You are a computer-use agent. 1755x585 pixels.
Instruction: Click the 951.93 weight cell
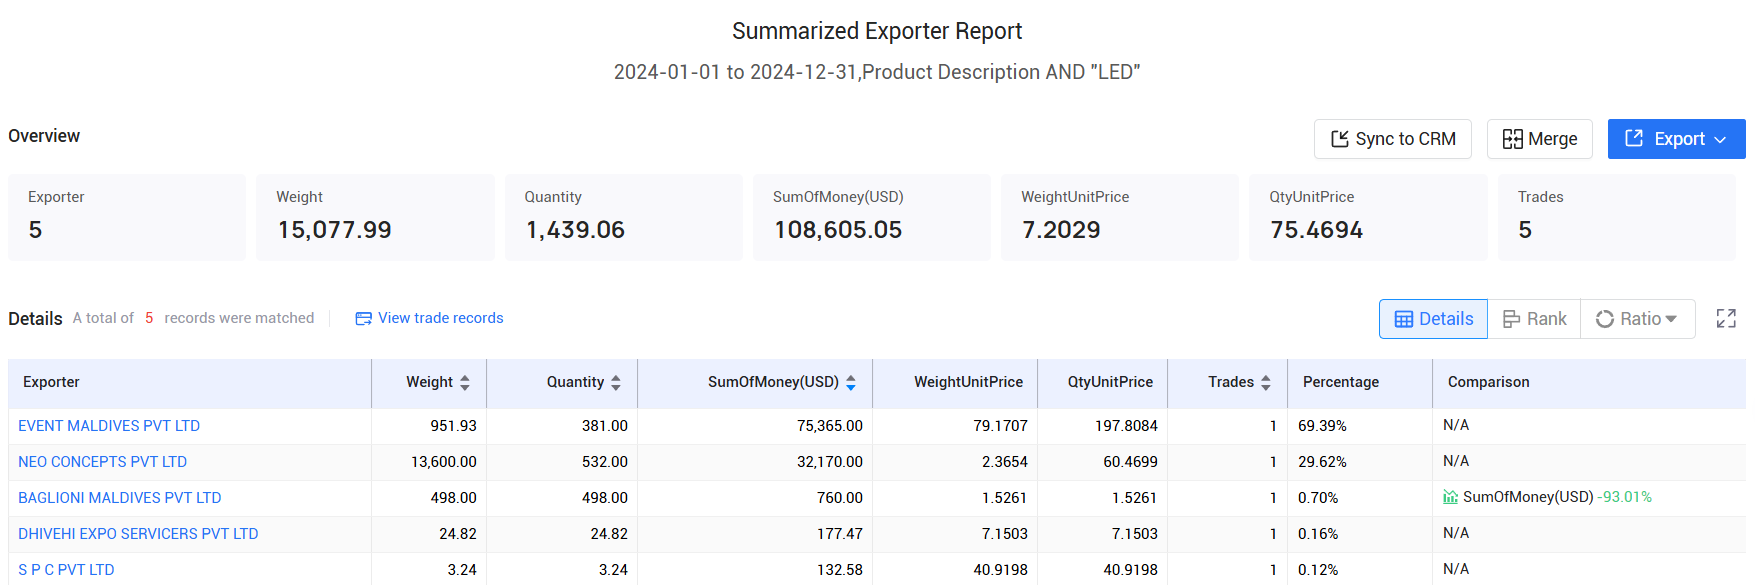pos(429,426)
